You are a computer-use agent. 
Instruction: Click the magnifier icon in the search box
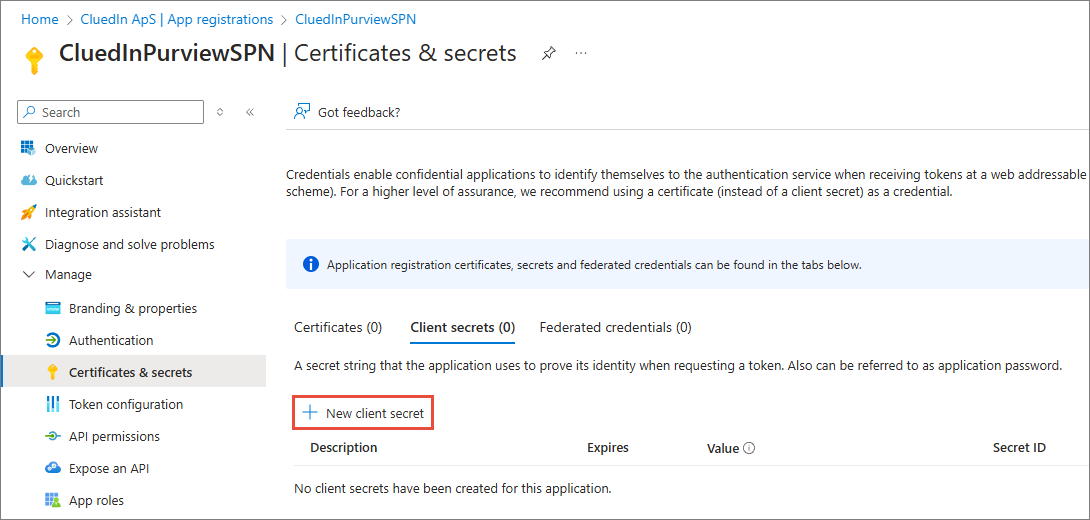pos(30,112)
